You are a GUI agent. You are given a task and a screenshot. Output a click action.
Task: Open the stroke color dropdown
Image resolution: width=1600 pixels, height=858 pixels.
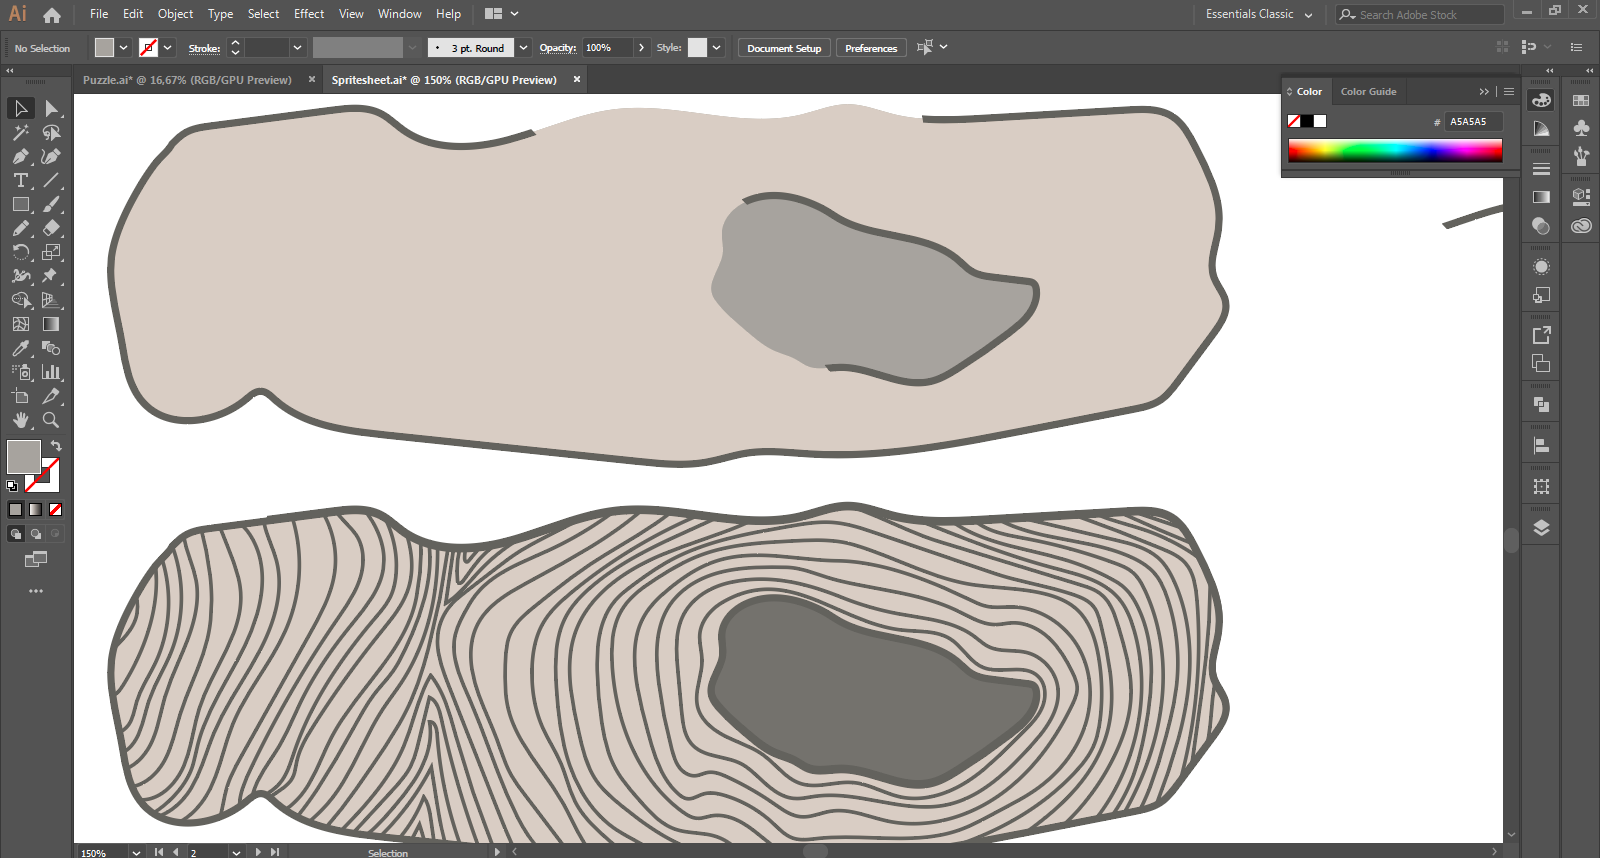pyautogui.click(x=167, y=47)
